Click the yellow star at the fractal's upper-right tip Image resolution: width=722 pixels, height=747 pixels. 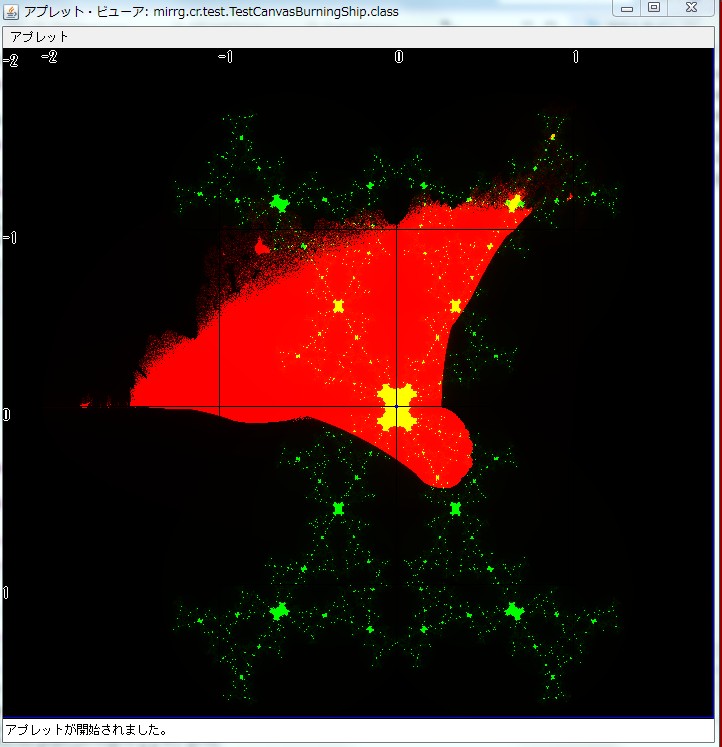click(514, 203)
